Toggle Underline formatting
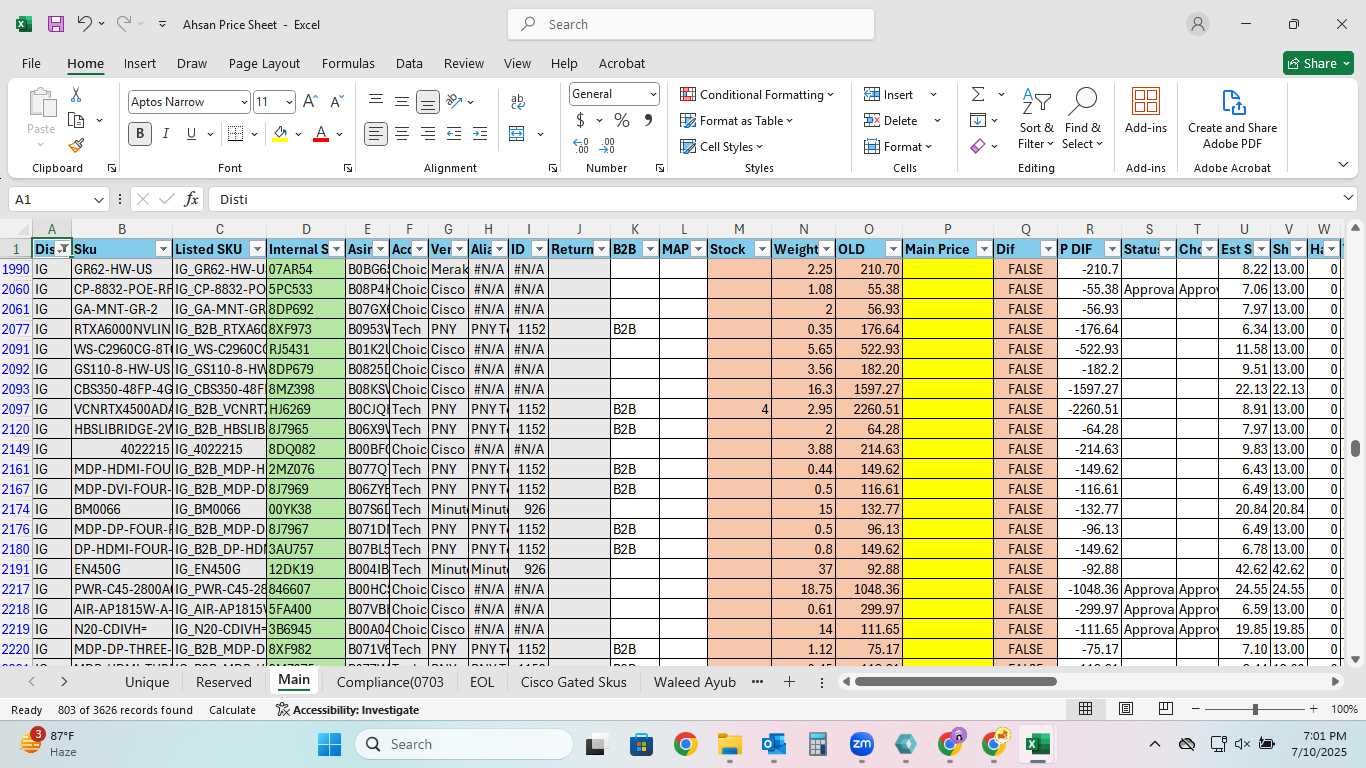Image resolution: width=1366 pixels, height=768 pixels. pos(191,134)
